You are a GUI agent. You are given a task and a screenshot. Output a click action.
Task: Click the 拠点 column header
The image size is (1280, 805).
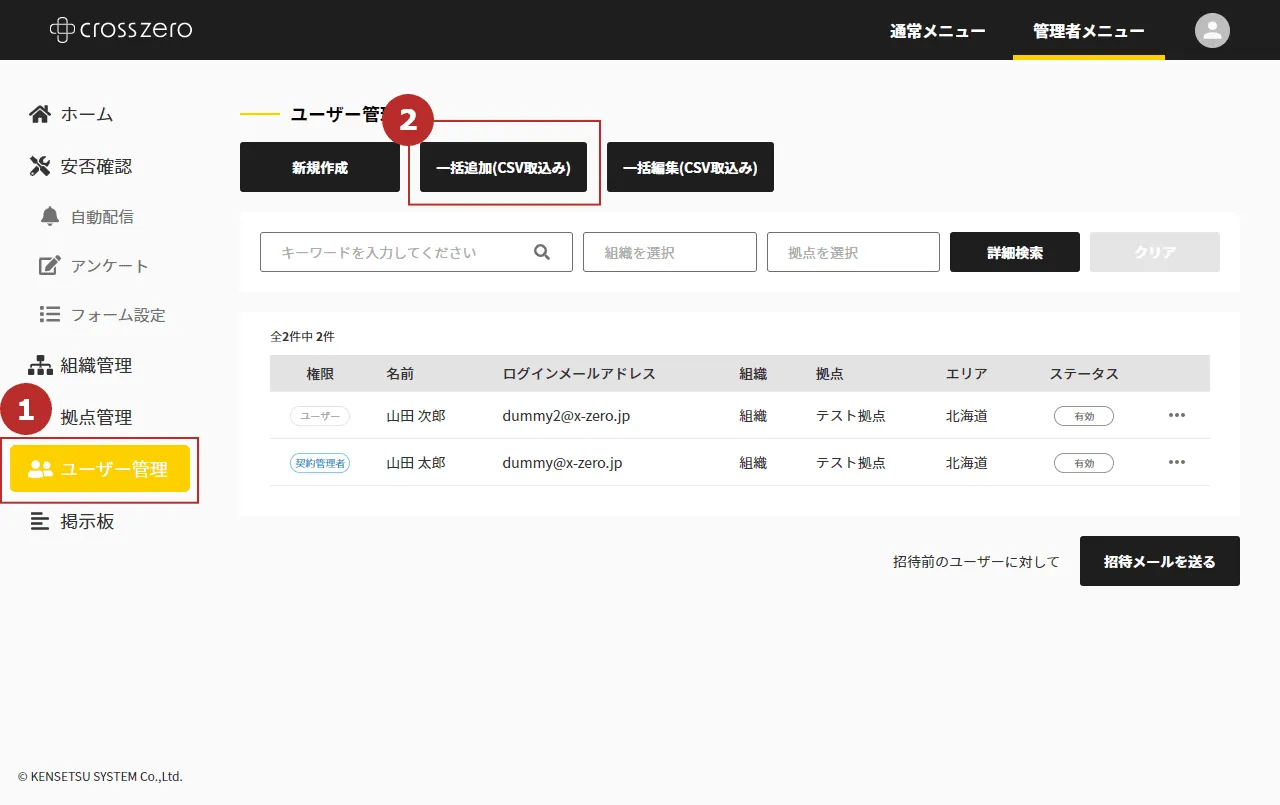[830, 373]
